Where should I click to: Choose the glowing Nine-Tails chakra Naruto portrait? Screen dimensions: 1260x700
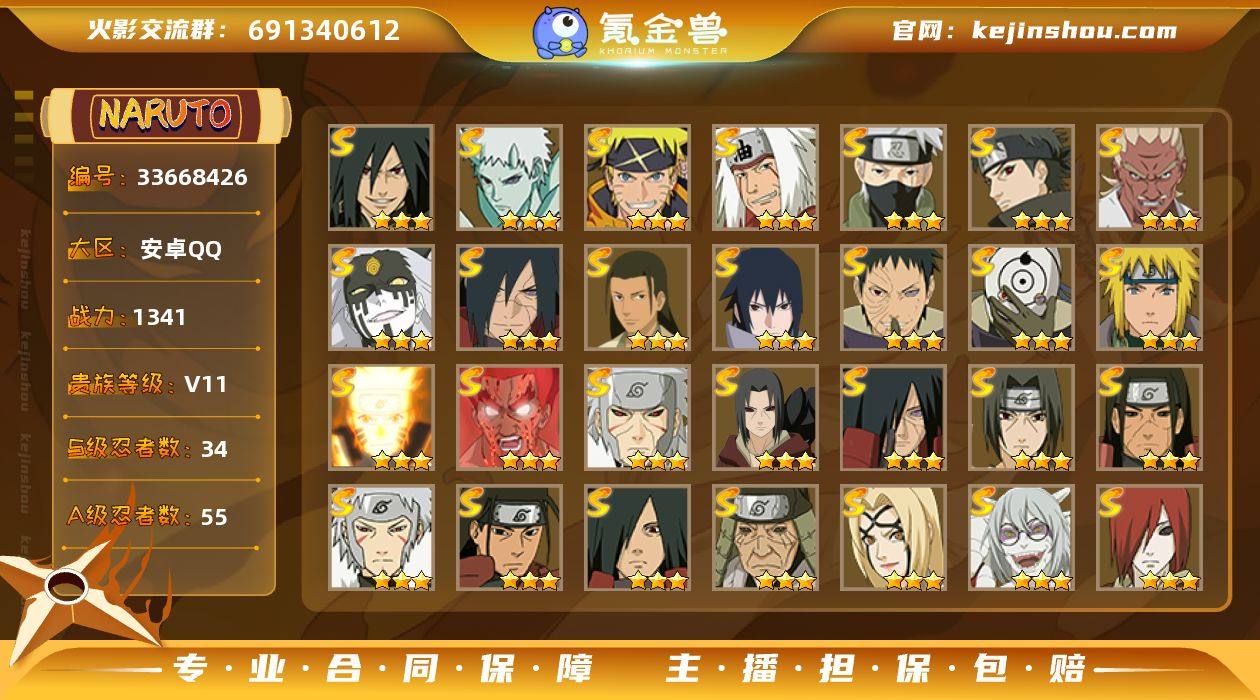point(381,418)
